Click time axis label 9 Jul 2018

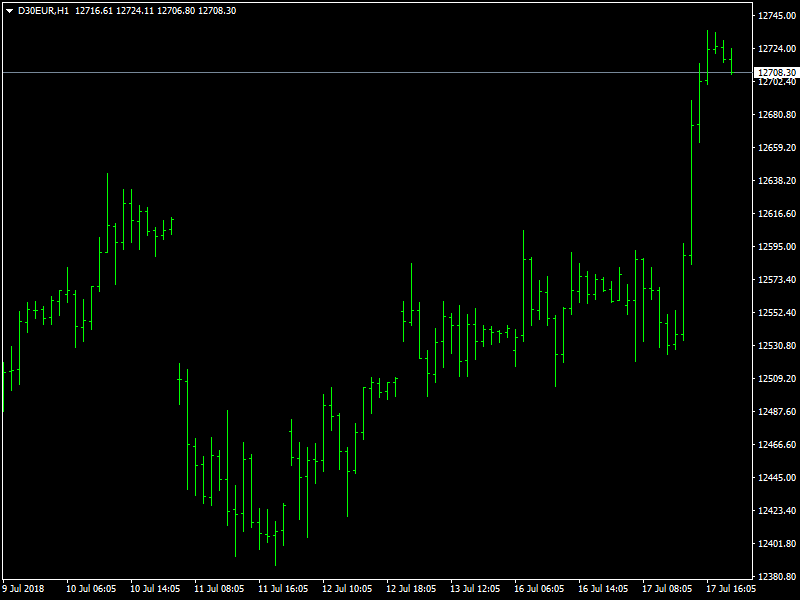[23, 589]
